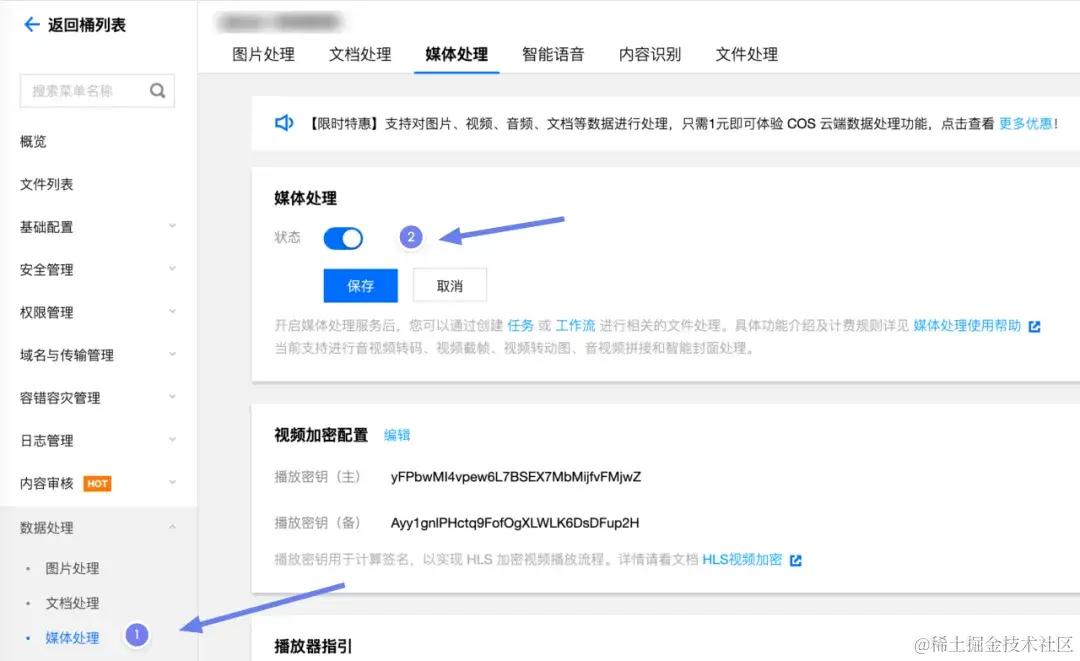
Task: Click the external link icon next to HLS视频加密
Action: coord(794,561)
